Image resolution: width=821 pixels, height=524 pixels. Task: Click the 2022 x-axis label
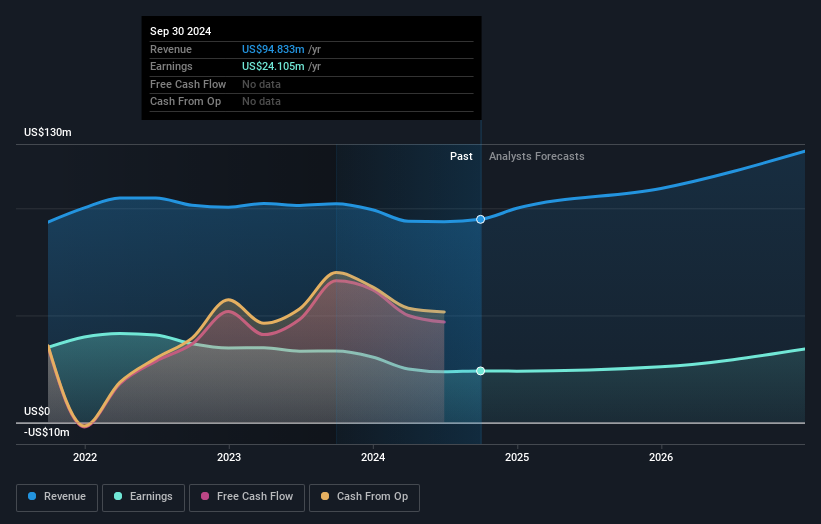(85, 458)
